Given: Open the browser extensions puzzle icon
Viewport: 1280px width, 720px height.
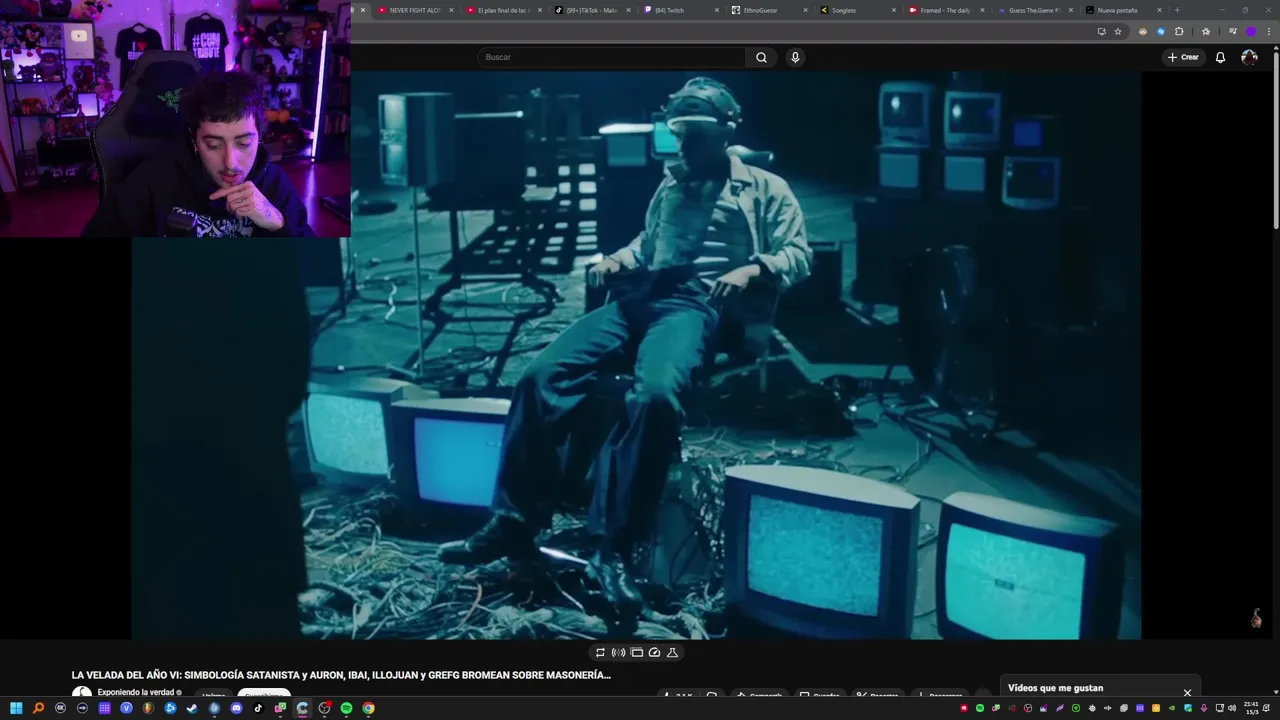Looking at the screenshot, I should pos(1179,31).
